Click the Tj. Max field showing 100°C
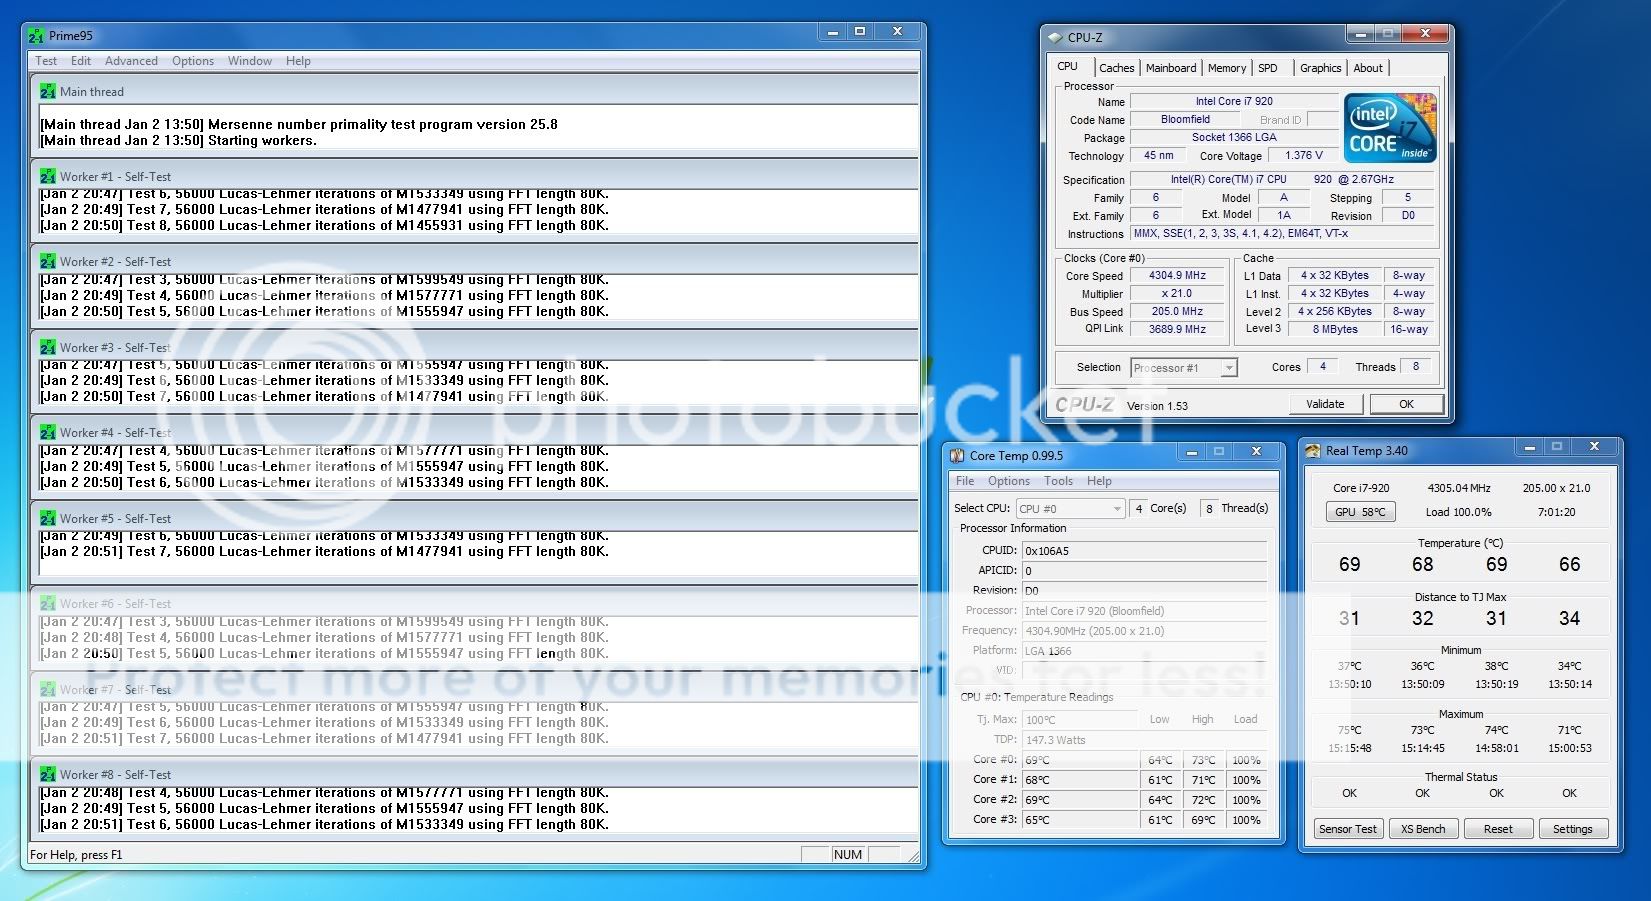Screen dimensions: 1651x901 1079,720
